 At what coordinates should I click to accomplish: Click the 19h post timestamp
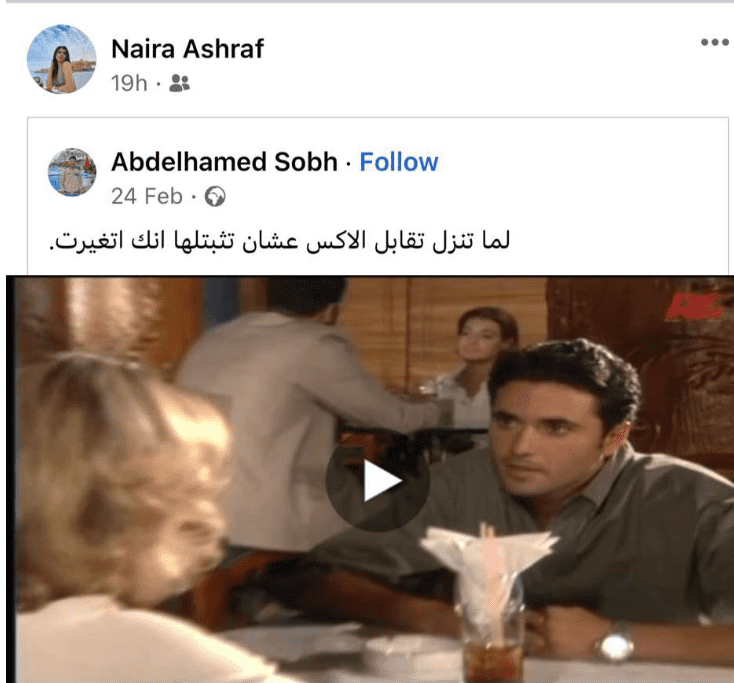[x=129, y=83]
